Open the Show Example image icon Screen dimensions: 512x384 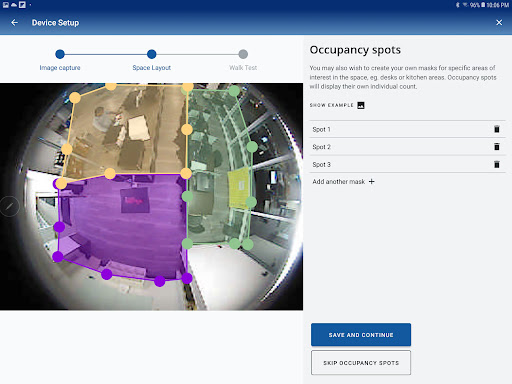coord(361,105)
